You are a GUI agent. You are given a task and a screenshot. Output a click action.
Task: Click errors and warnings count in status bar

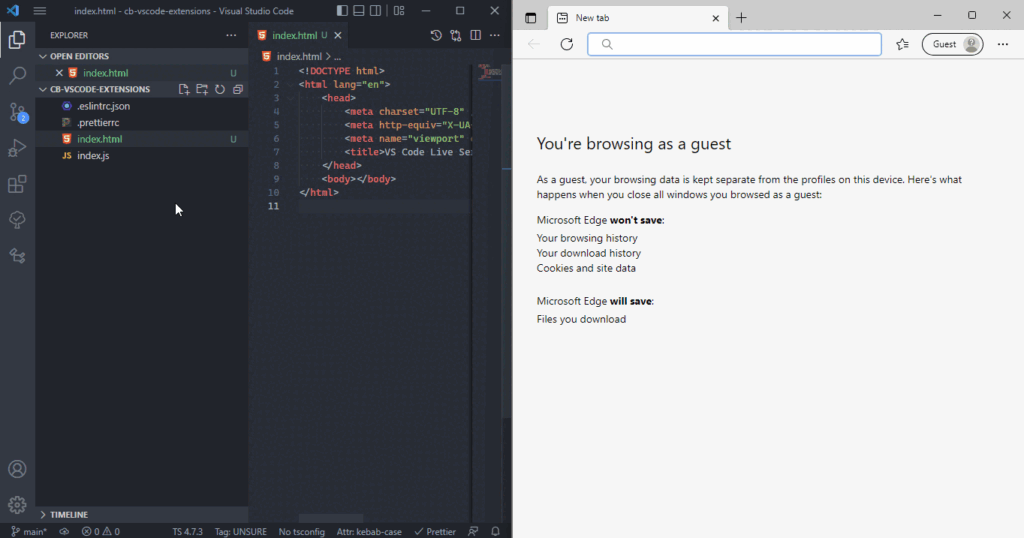pos(101,531)
